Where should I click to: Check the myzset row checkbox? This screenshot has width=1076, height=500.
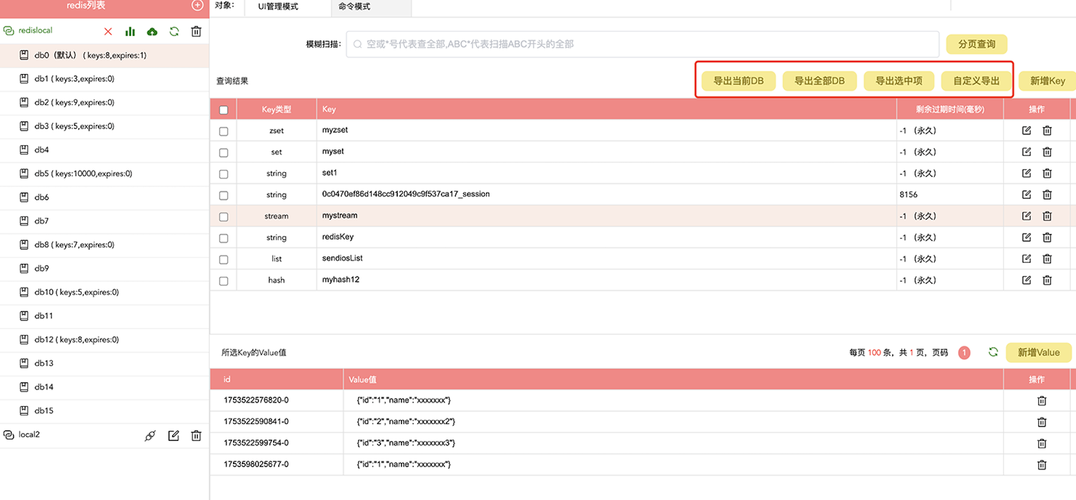point(223,131)
